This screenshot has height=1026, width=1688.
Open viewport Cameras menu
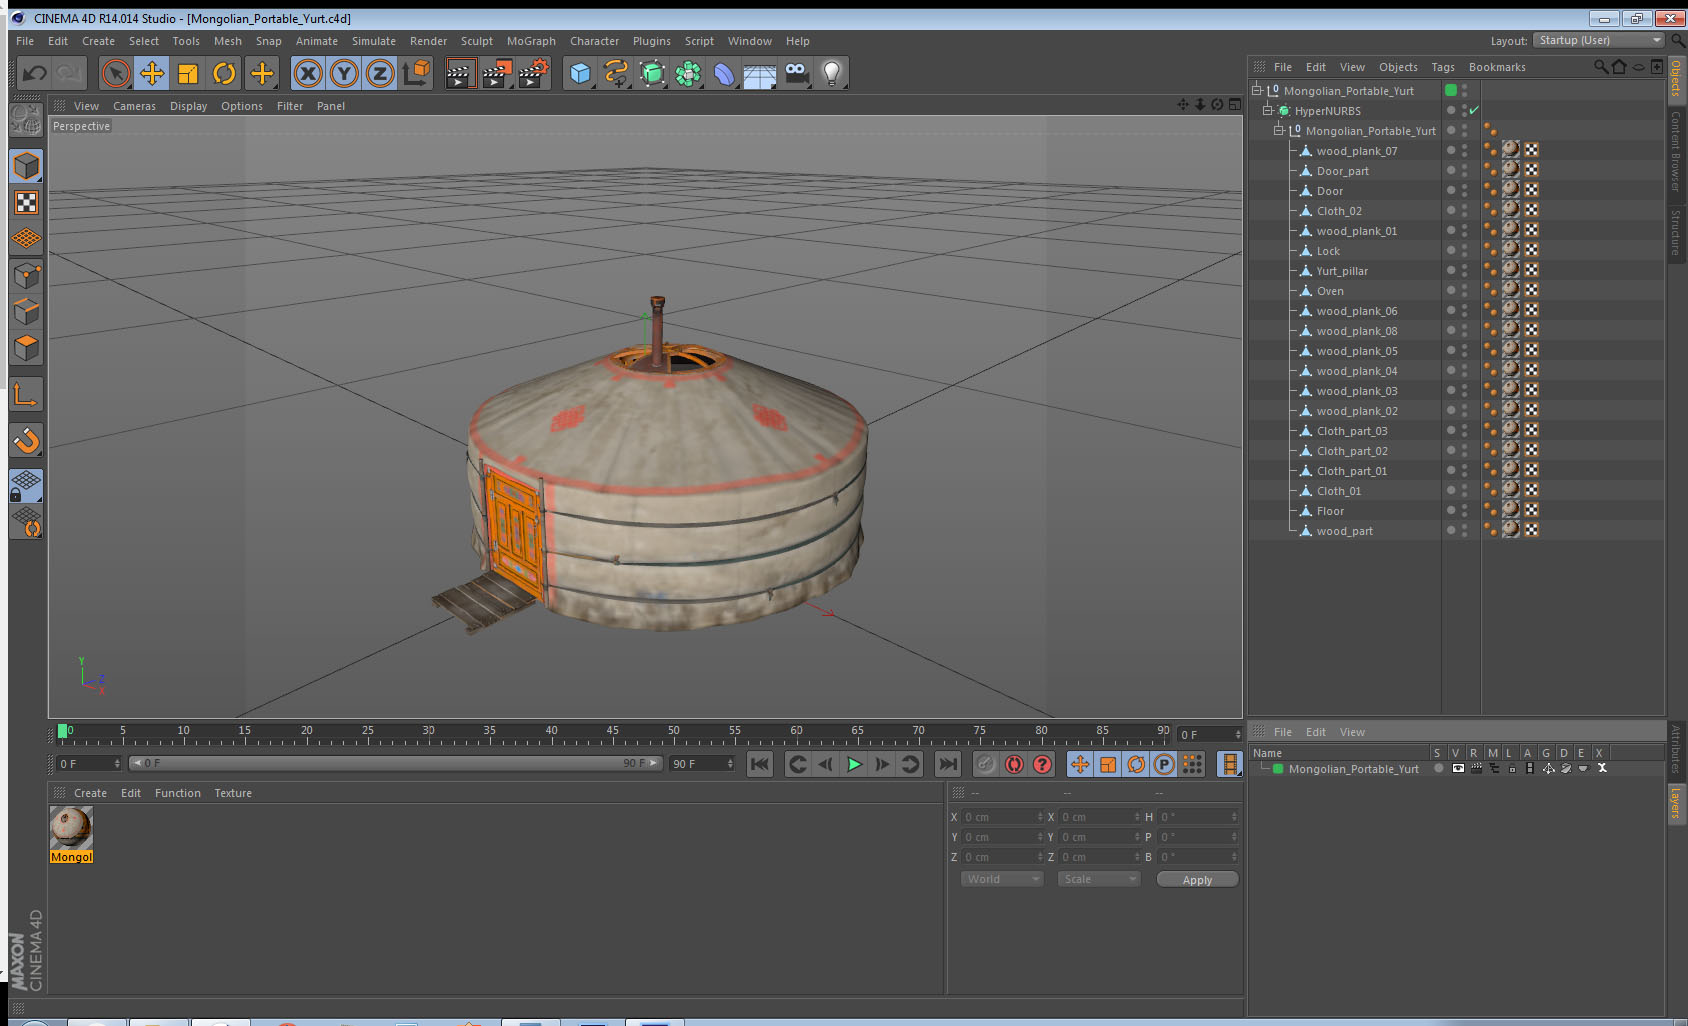tap(134, 106)
